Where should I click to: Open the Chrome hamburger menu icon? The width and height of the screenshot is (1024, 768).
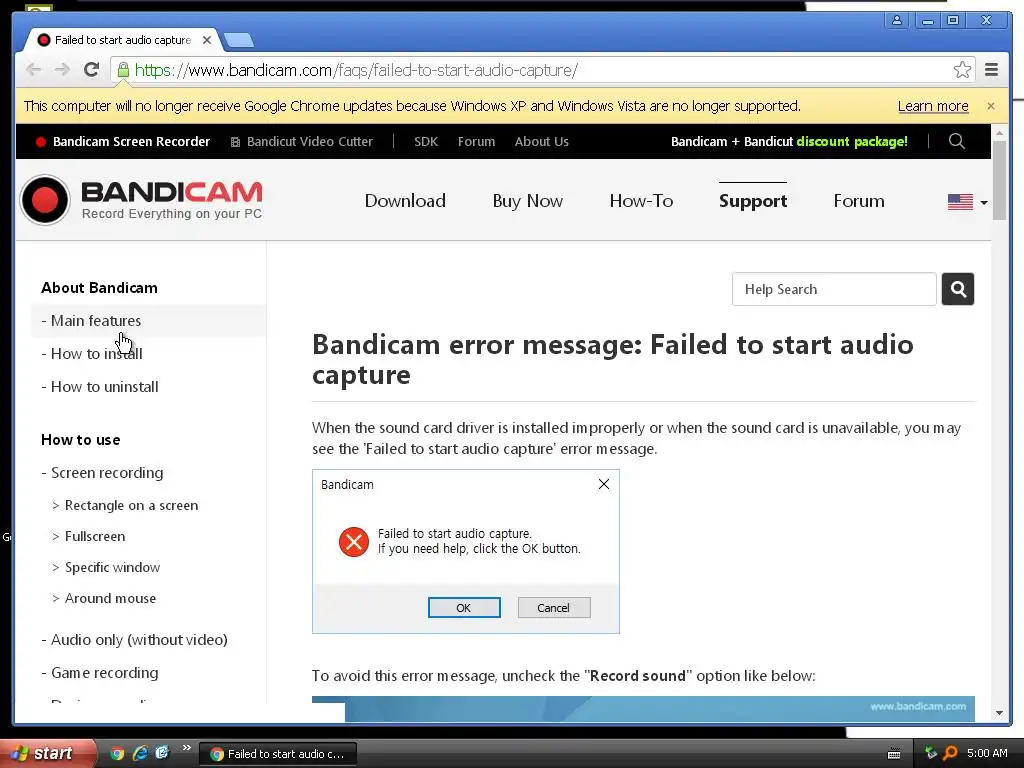pos(991,70)
